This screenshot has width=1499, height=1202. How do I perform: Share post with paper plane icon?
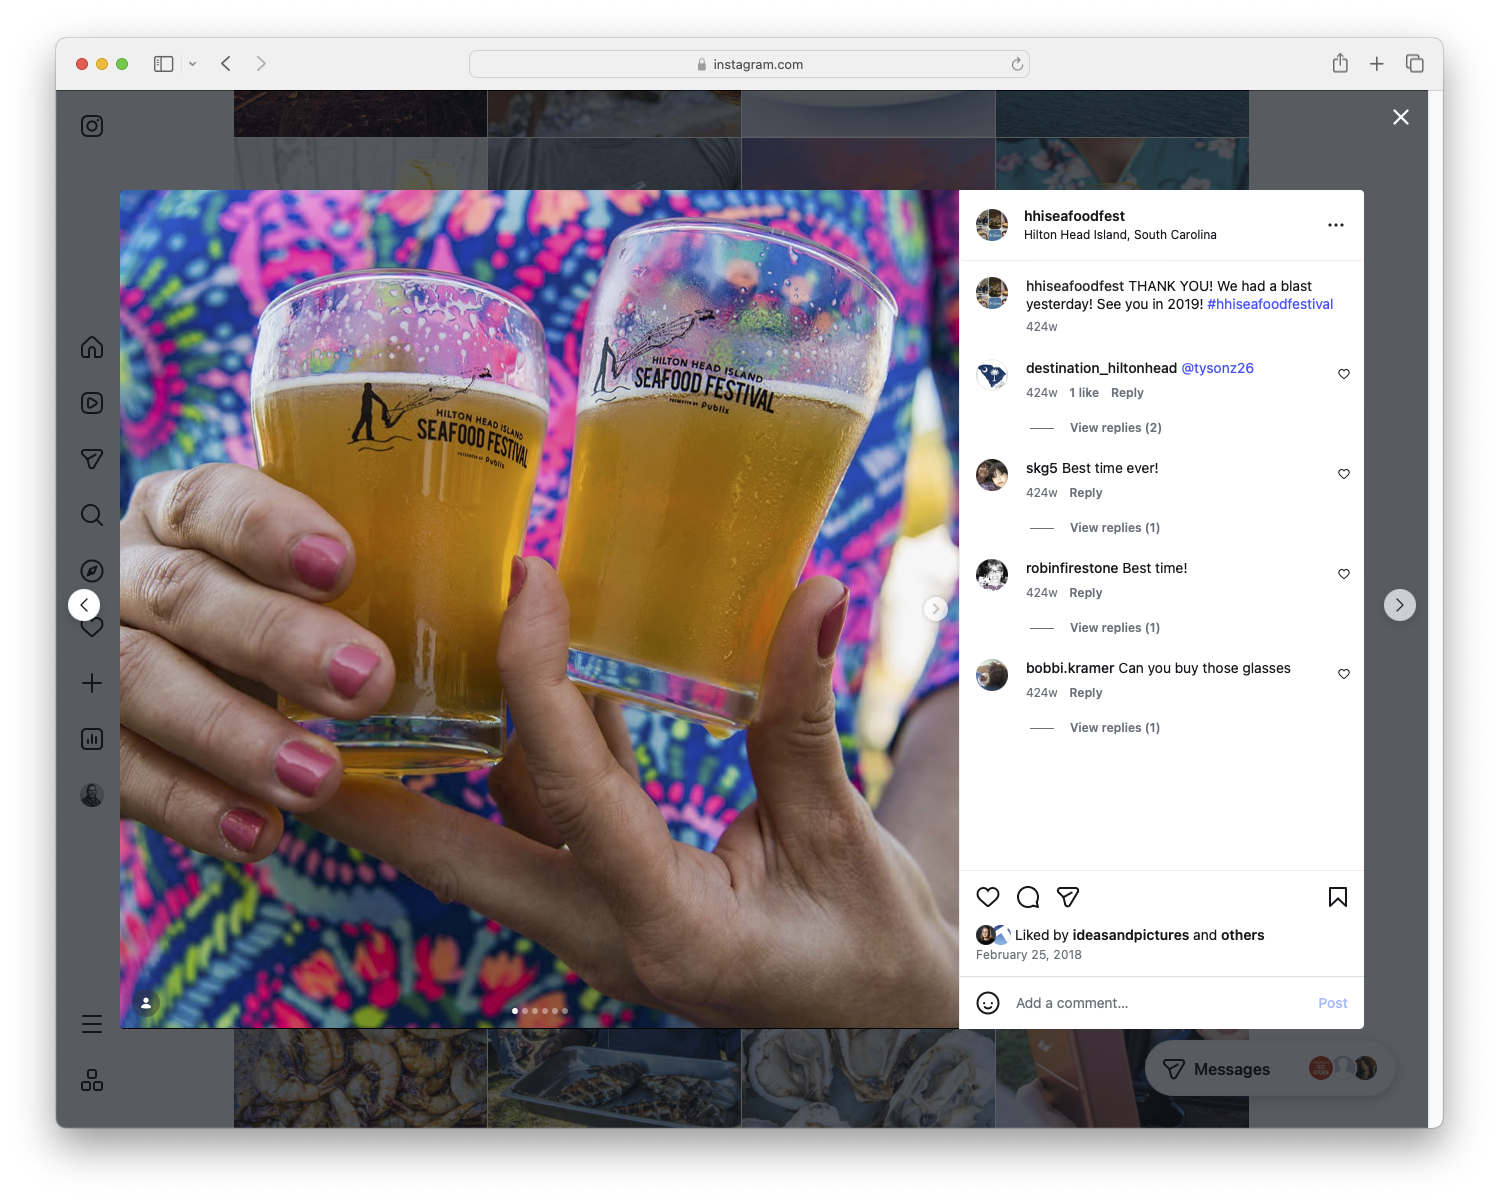1068,897
